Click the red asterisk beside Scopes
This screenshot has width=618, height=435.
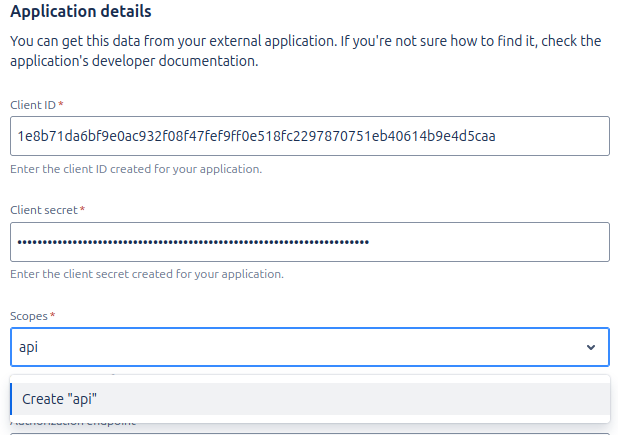click(53, 316)
